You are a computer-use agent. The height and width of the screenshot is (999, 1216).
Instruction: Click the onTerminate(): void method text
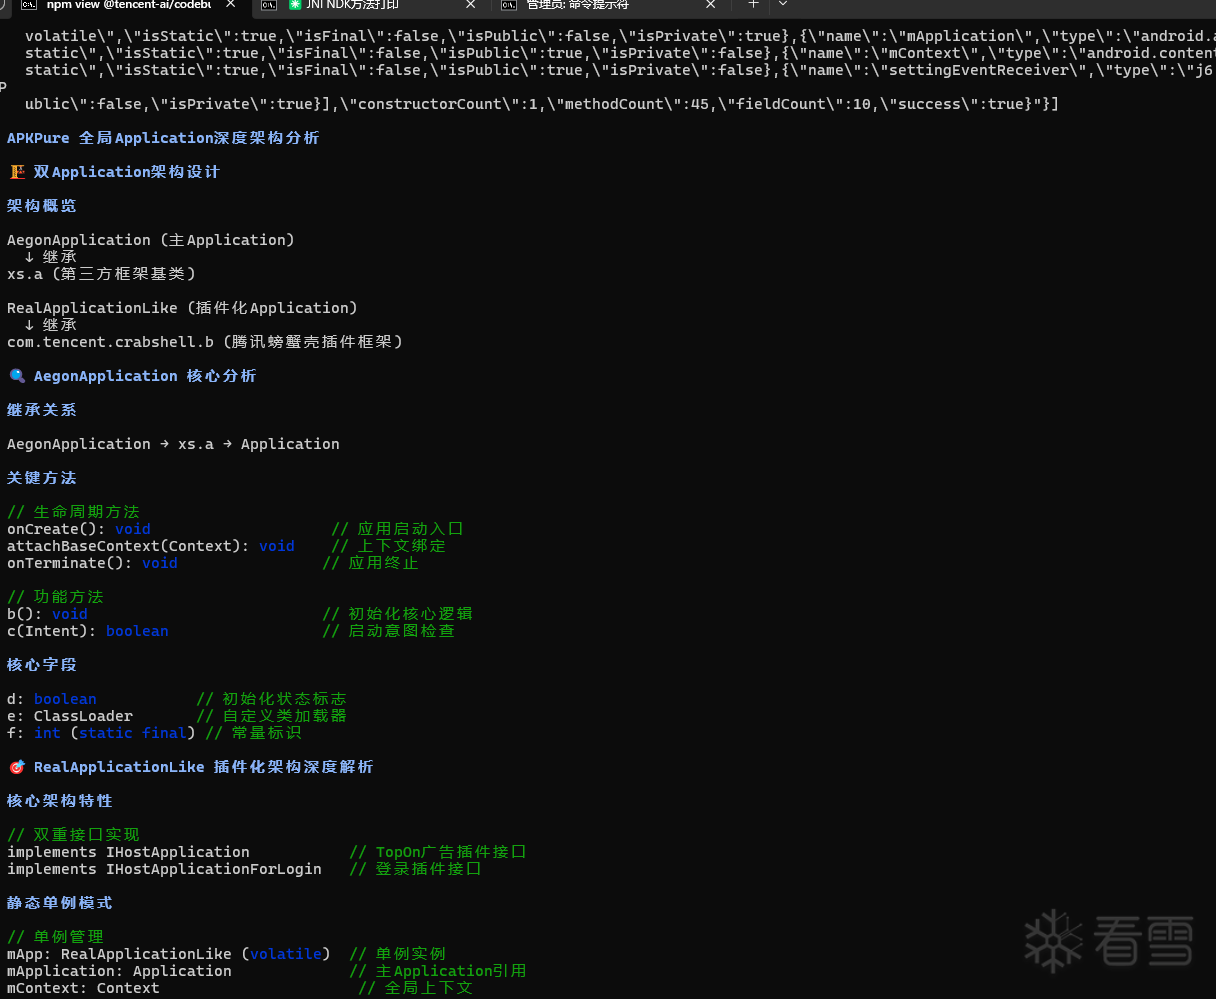[x=92, y=563]
